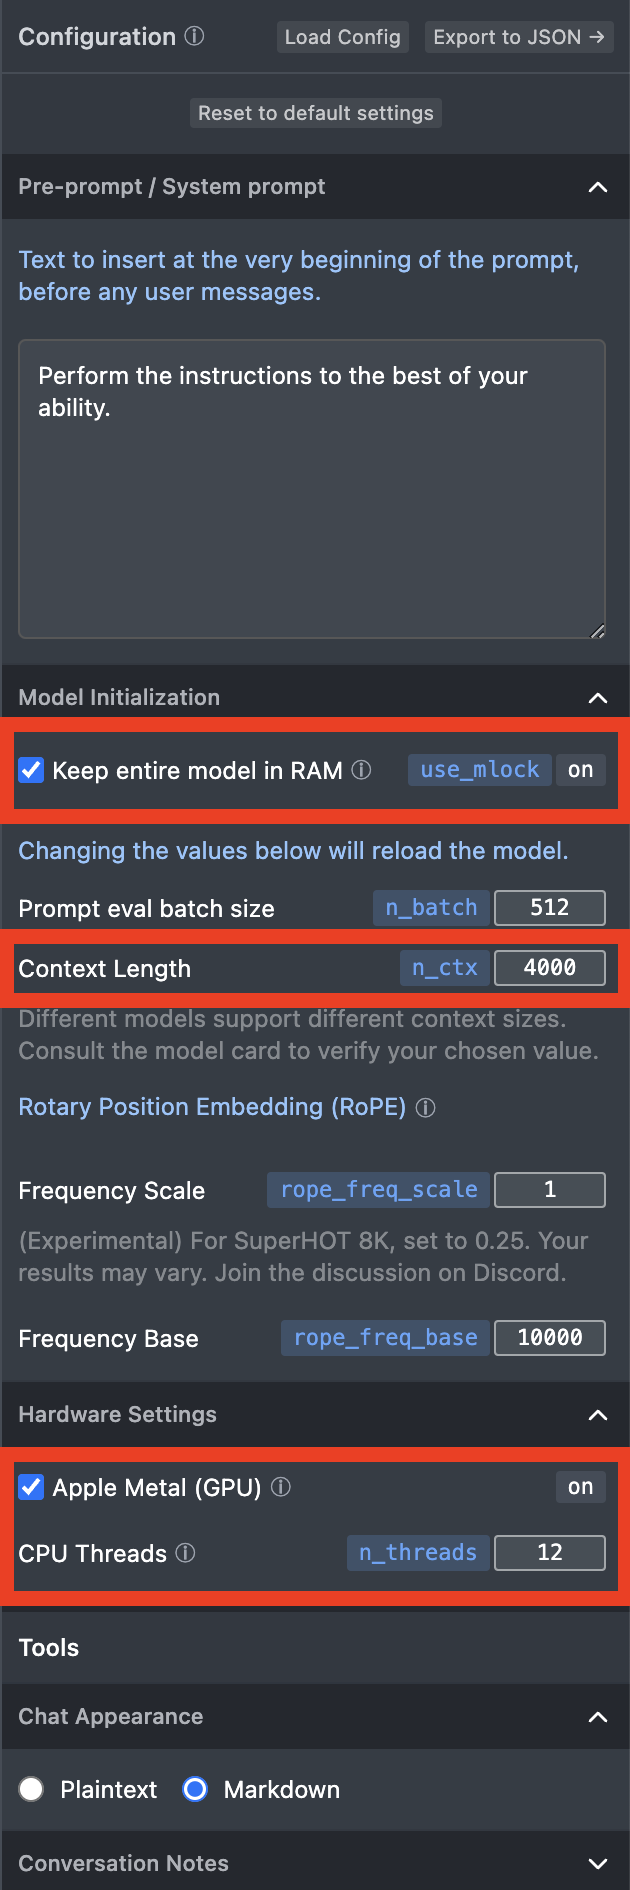Click the Load Config button
The width and height of the screenshot is (630, 1890).
(342, 37)
